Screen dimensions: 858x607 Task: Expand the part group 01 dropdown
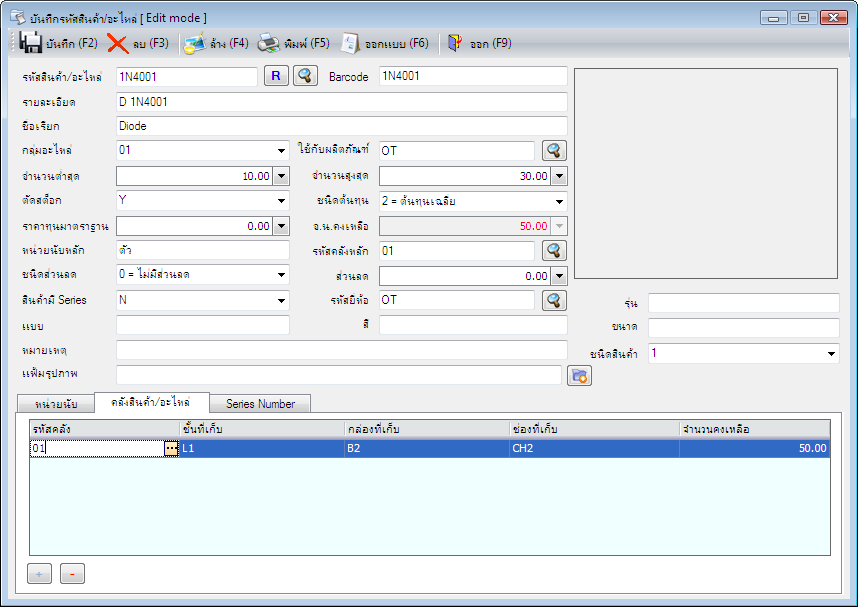281,151
